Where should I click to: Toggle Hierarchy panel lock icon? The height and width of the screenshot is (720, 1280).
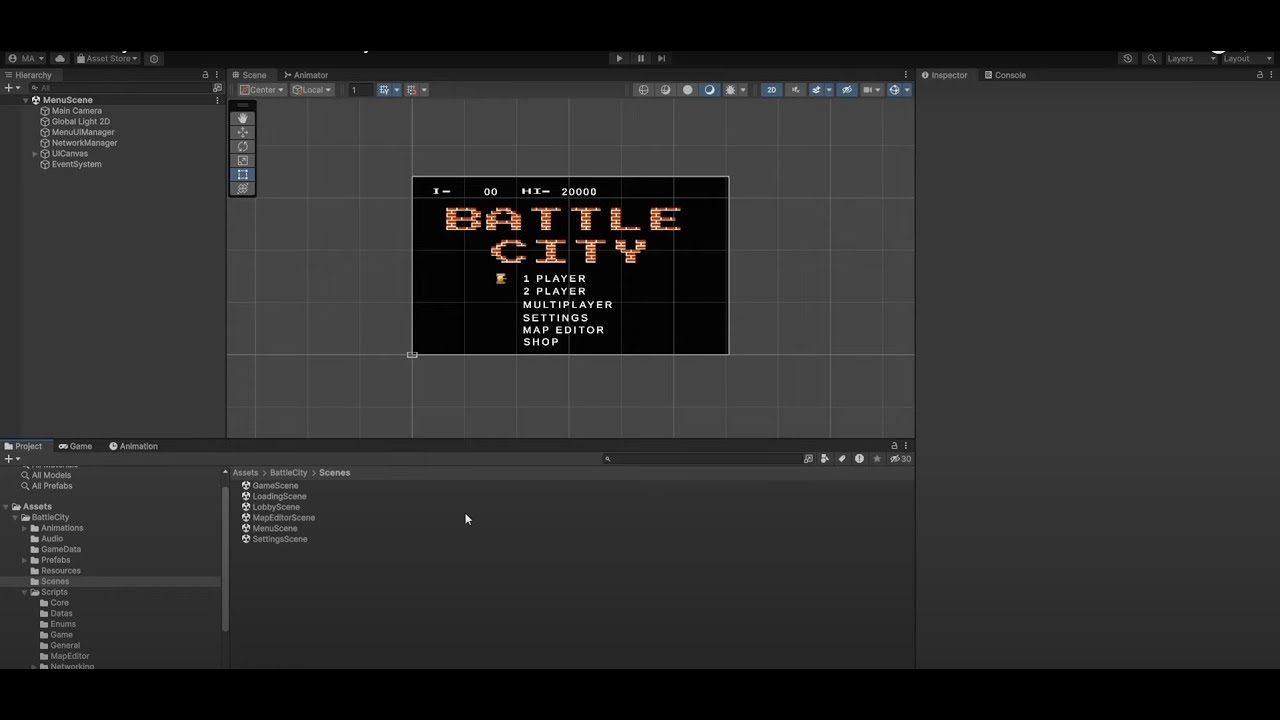click(205, 75)
